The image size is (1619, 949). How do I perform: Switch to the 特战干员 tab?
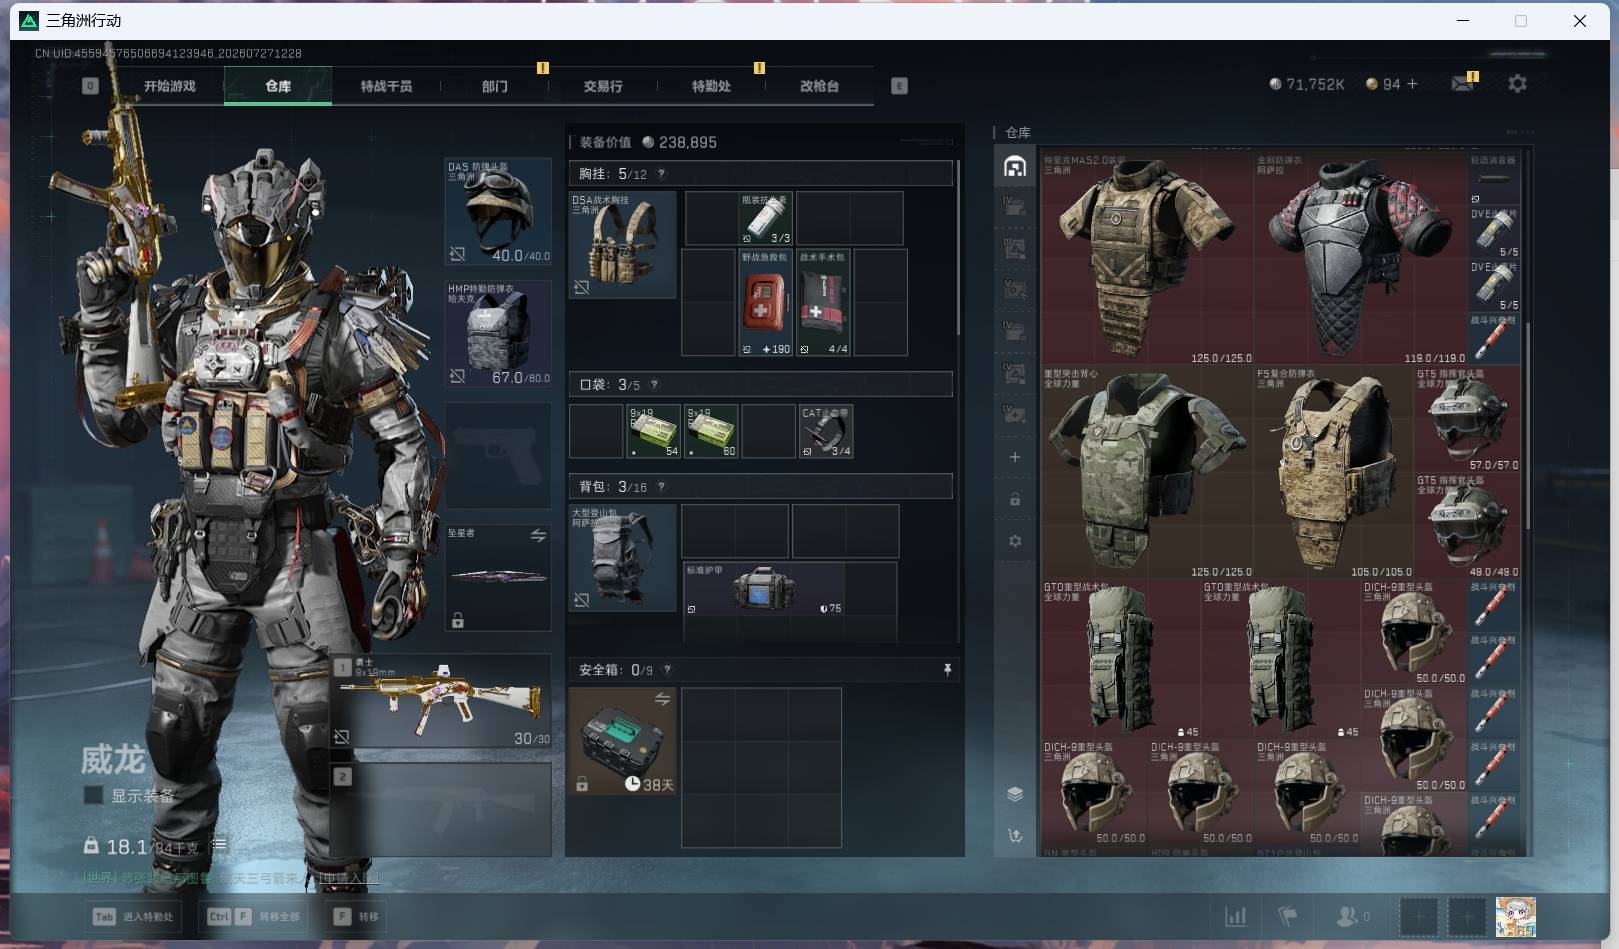(x=386, y=86)
